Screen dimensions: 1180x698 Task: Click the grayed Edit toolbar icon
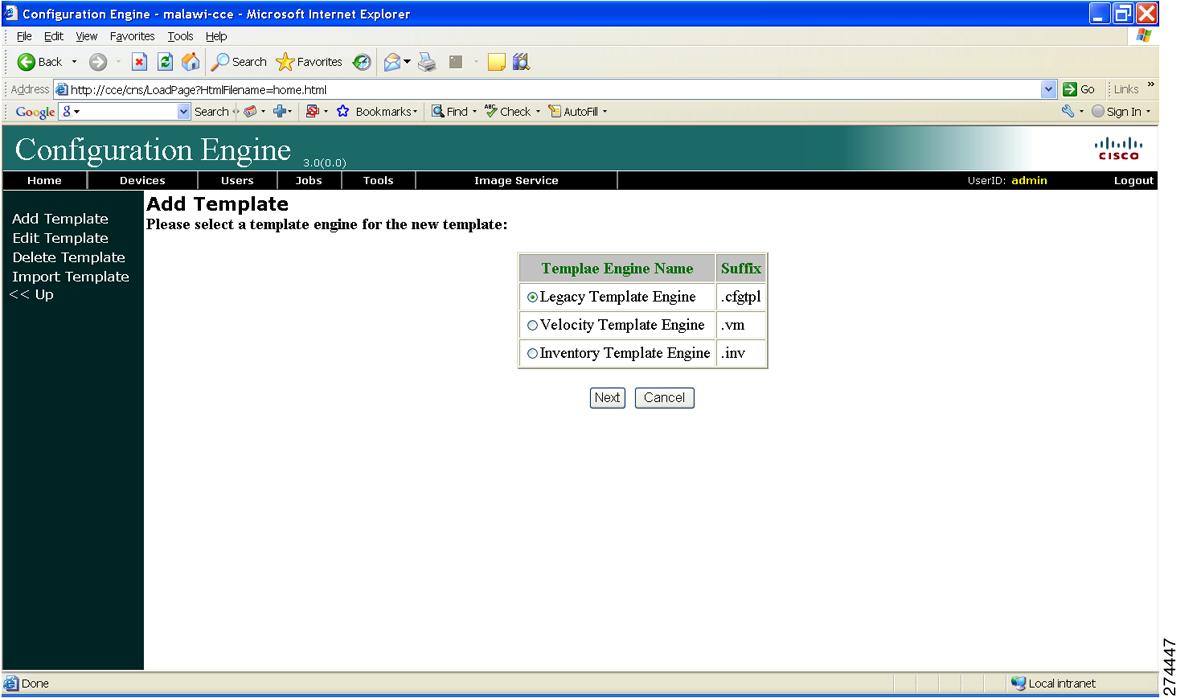click(x=455, y=62)
